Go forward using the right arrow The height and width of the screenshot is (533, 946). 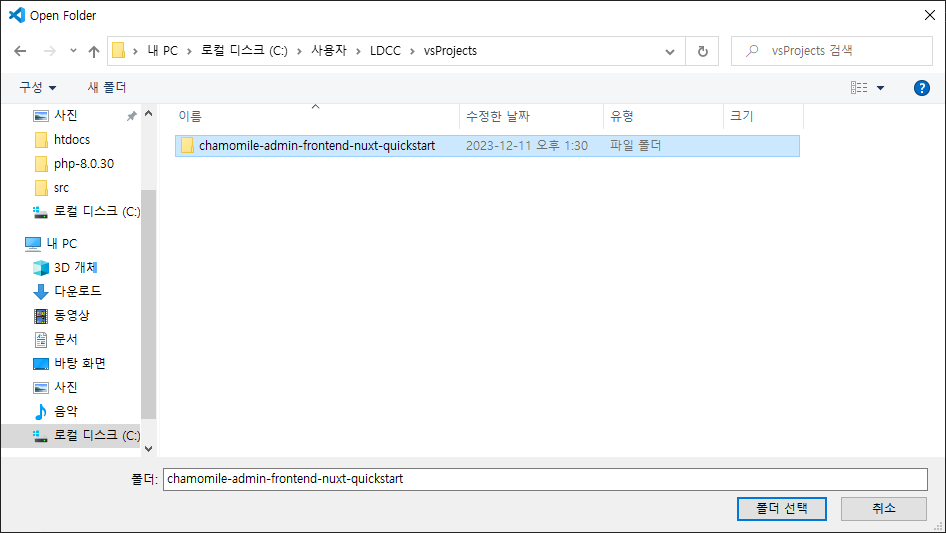[49, 51]
